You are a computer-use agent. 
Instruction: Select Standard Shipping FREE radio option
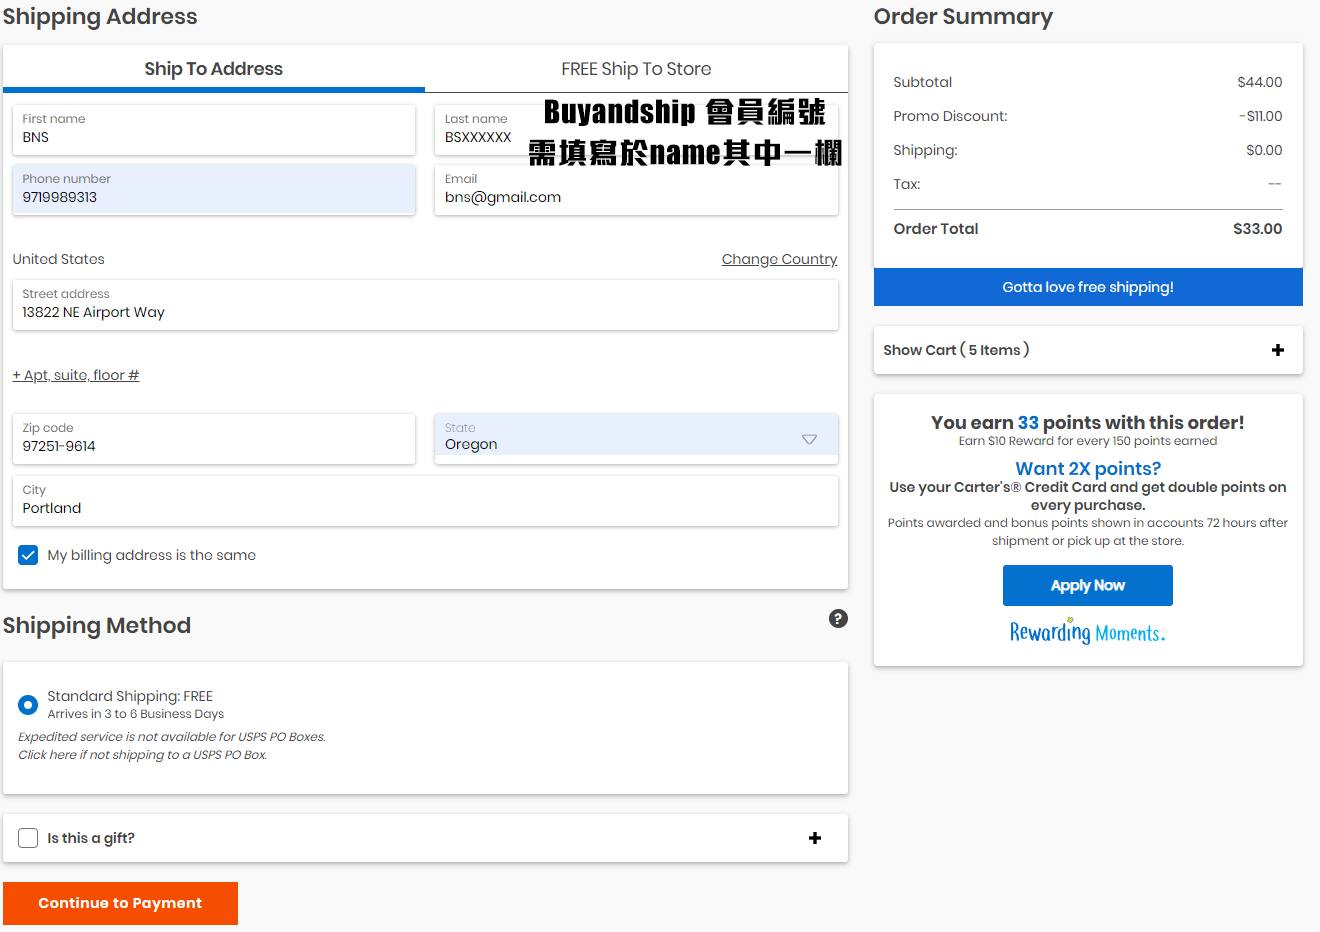[x=28, y=705]
